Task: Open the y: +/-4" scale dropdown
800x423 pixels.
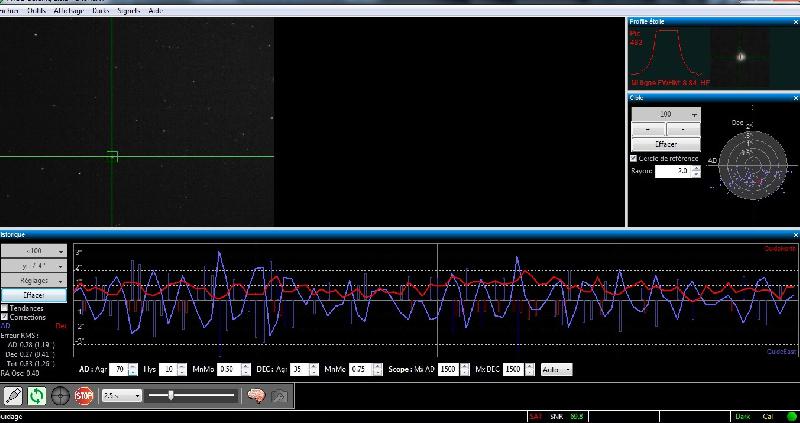Action: click(x=34, y=266)
